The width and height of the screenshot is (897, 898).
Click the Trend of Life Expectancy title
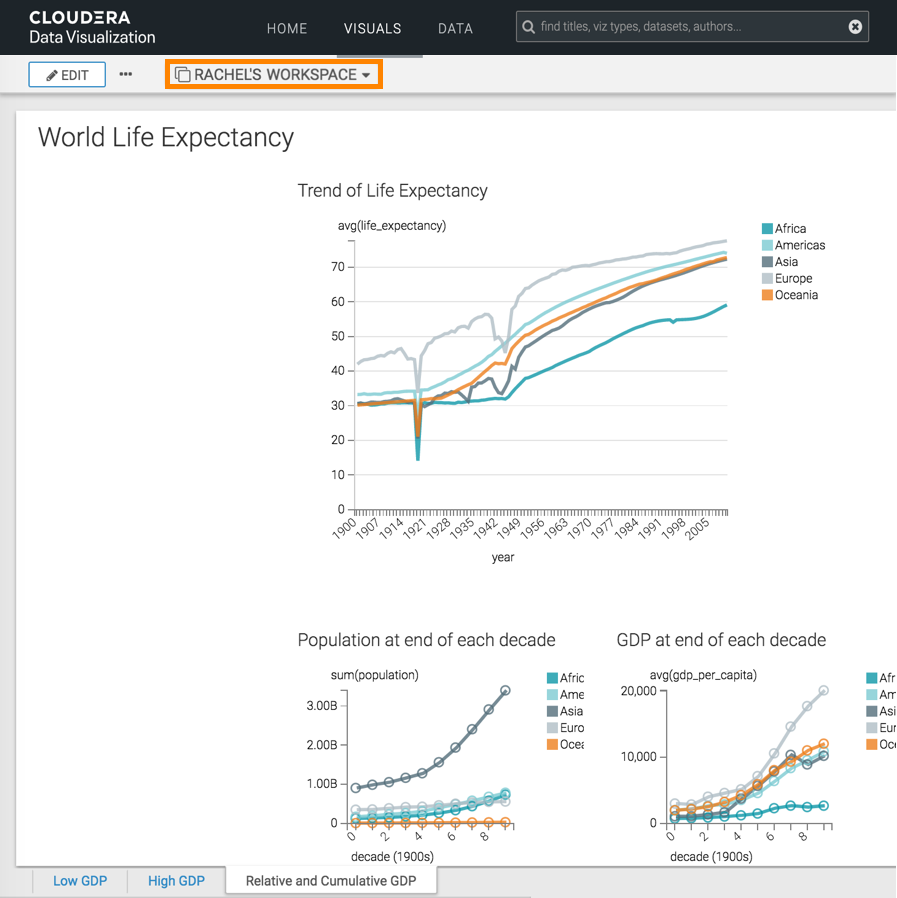(392, 190)
